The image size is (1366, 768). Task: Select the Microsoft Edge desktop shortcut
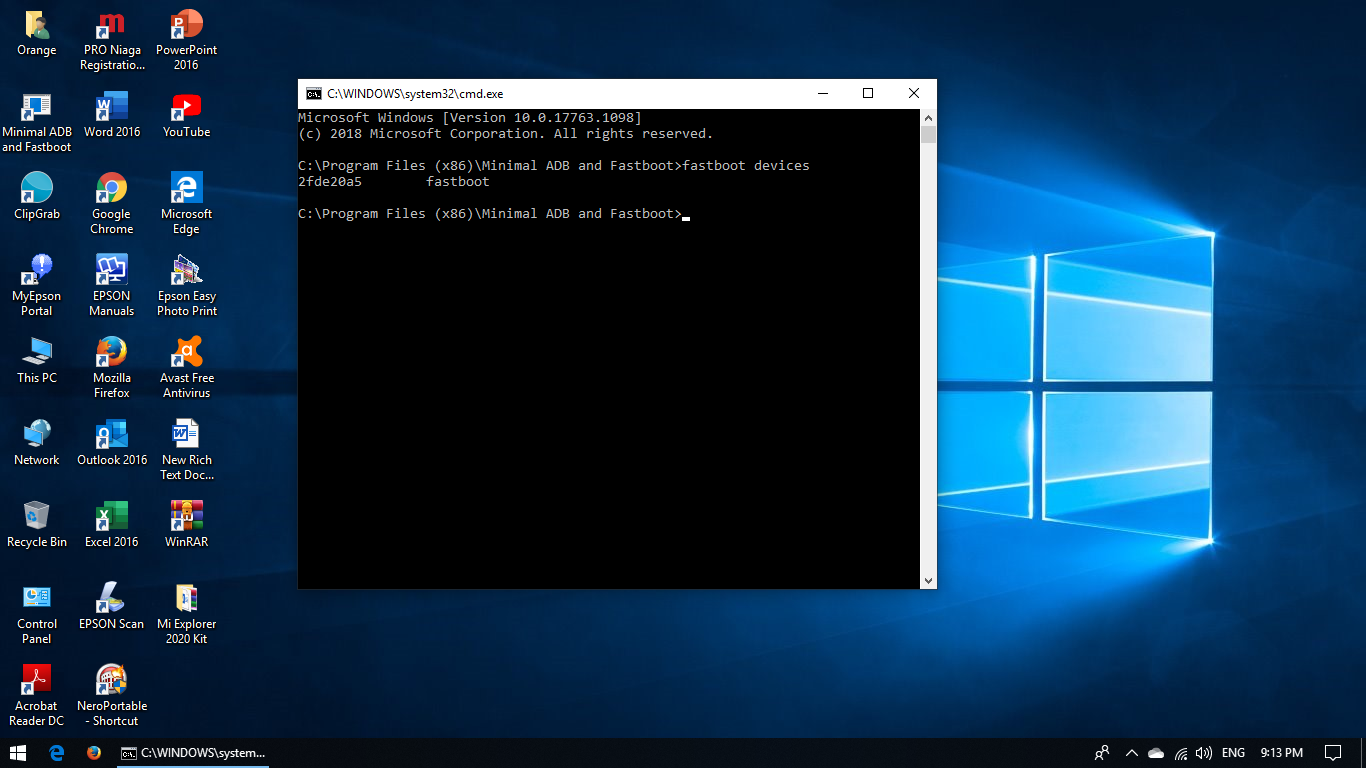coord(187,205)
